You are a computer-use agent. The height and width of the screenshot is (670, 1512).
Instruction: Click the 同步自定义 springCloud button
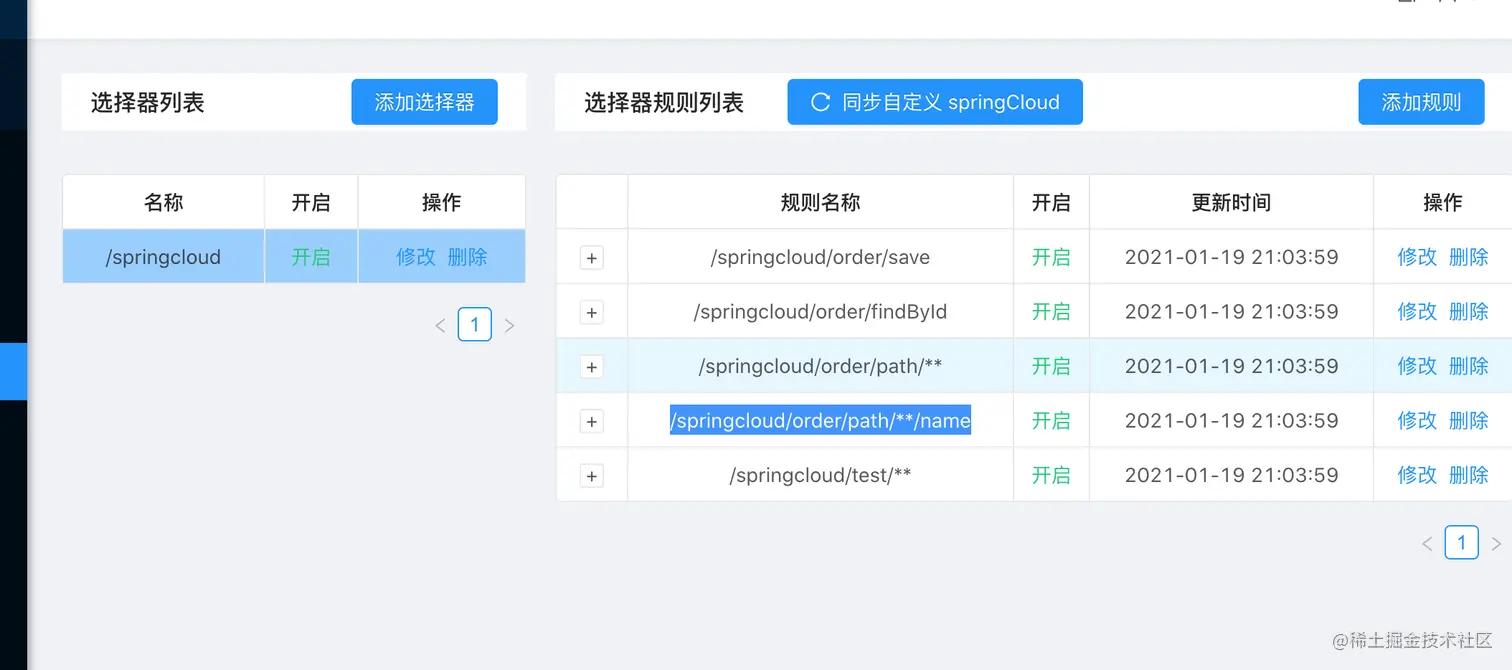[935, 102]
